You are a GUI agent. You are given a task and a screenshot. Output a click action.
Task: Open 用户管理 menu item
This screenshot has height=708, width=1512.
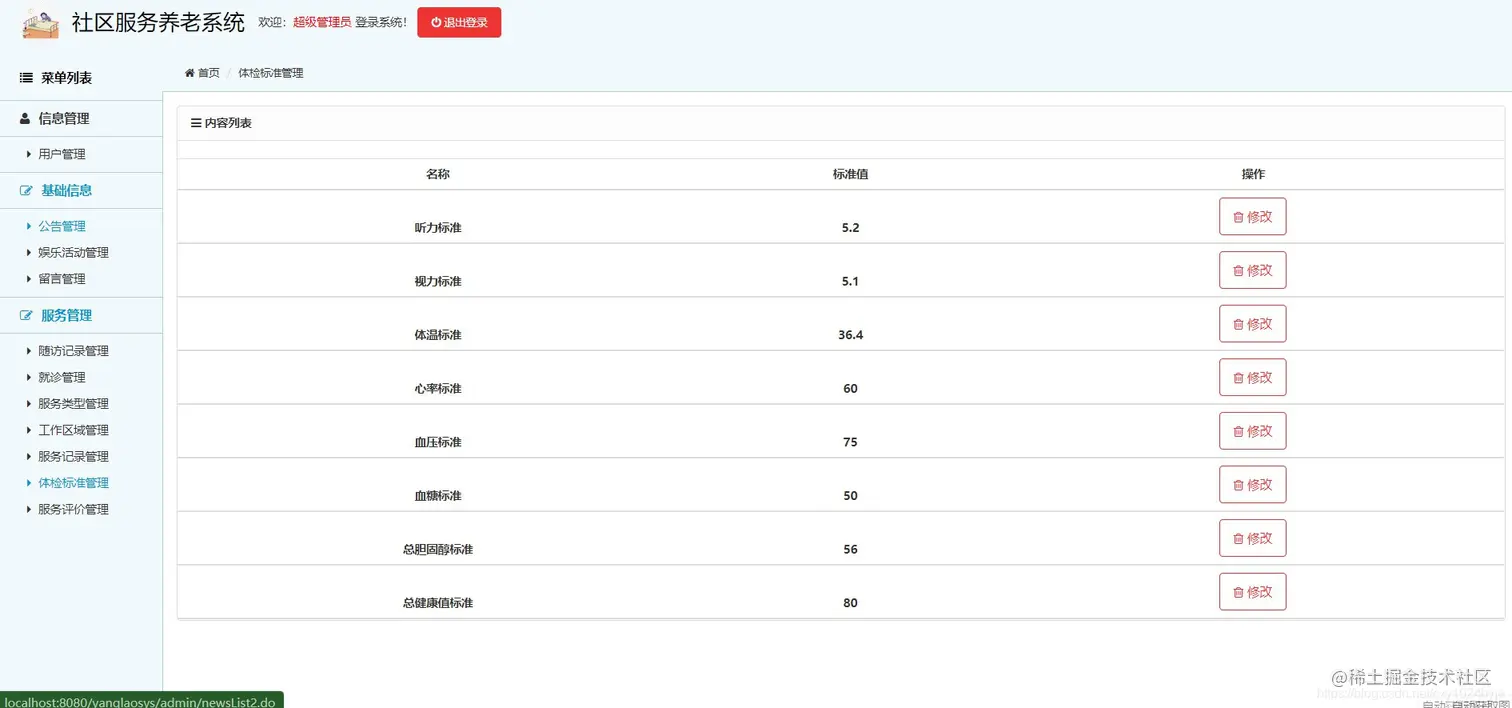62,154
